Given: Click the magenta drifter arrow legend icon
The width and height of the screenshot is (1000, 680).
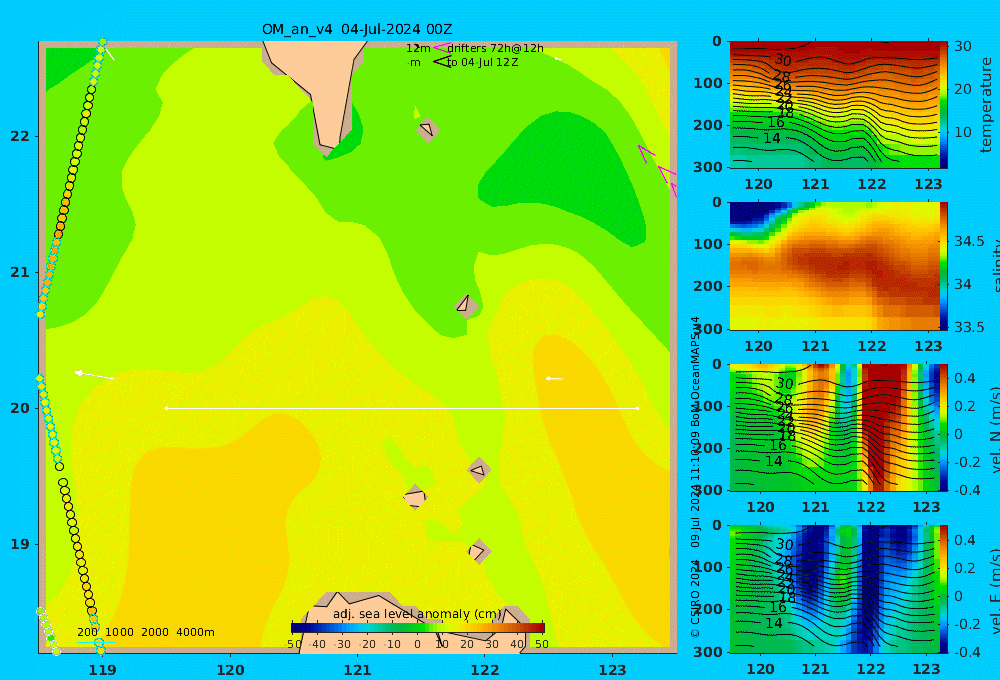Looking at the screenshot, I should (442, 48).
